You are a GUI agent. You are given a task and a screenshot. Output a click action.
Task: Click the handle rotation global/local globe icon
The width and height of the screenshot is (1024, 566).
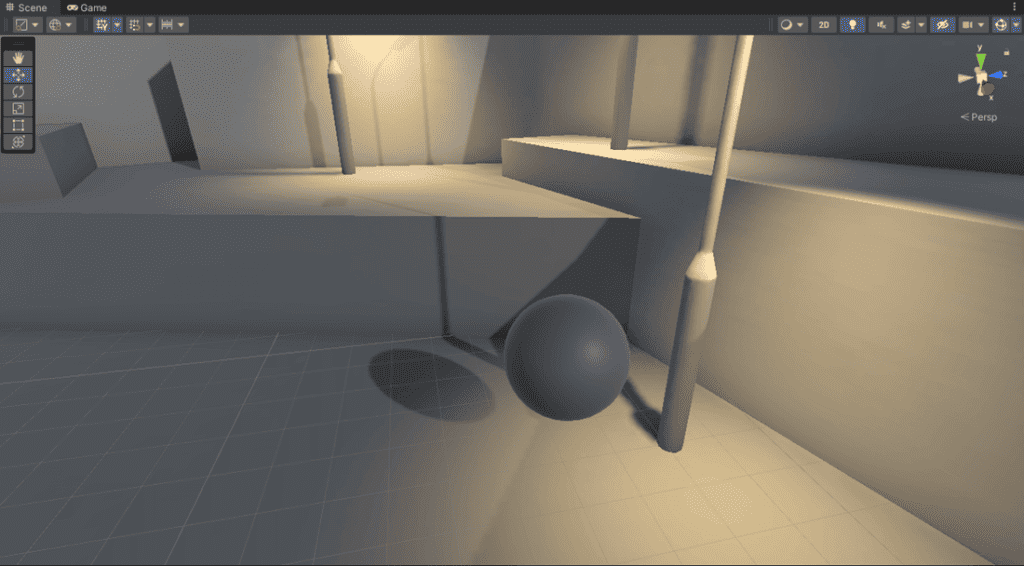pos(55,25)
